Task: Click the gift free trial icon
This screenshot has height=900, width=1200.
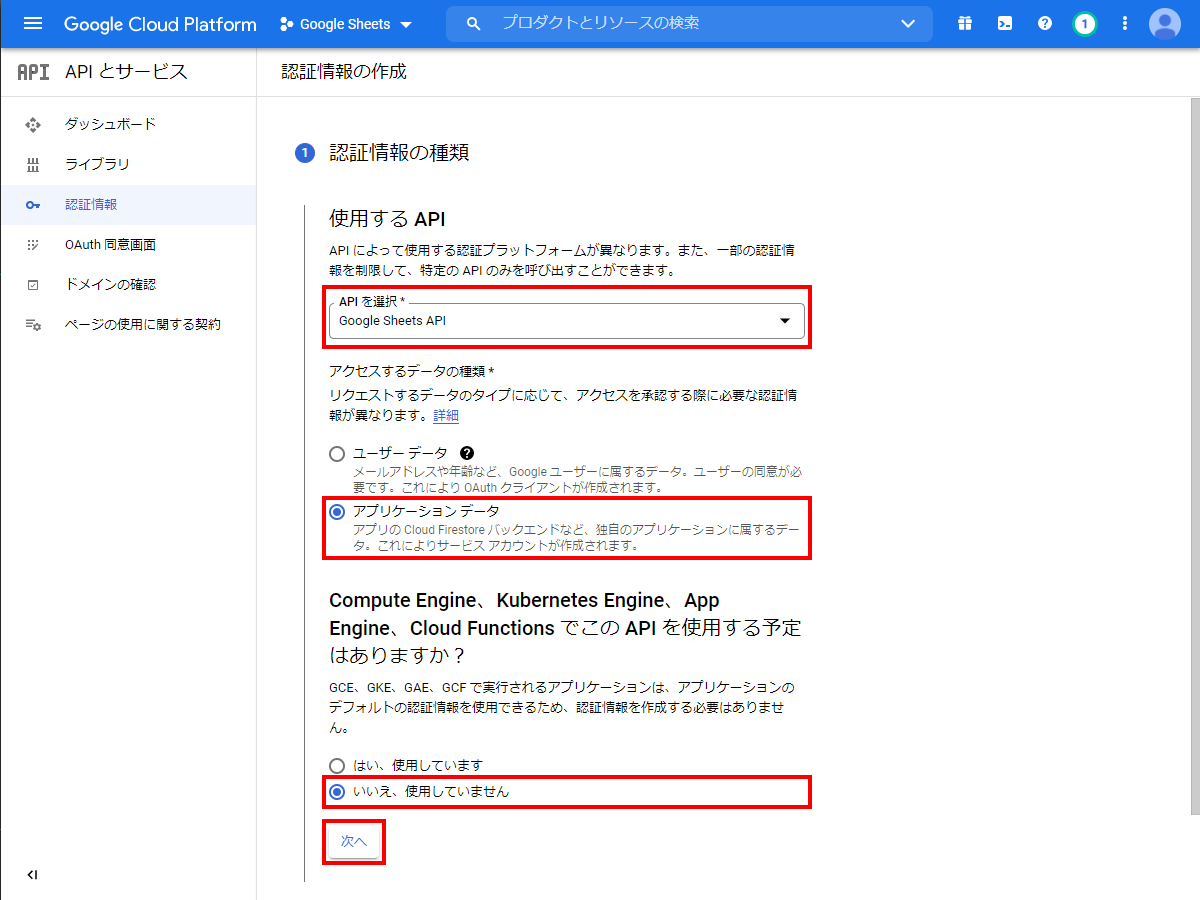Action: pyautogui.click(x=965, y=24)
